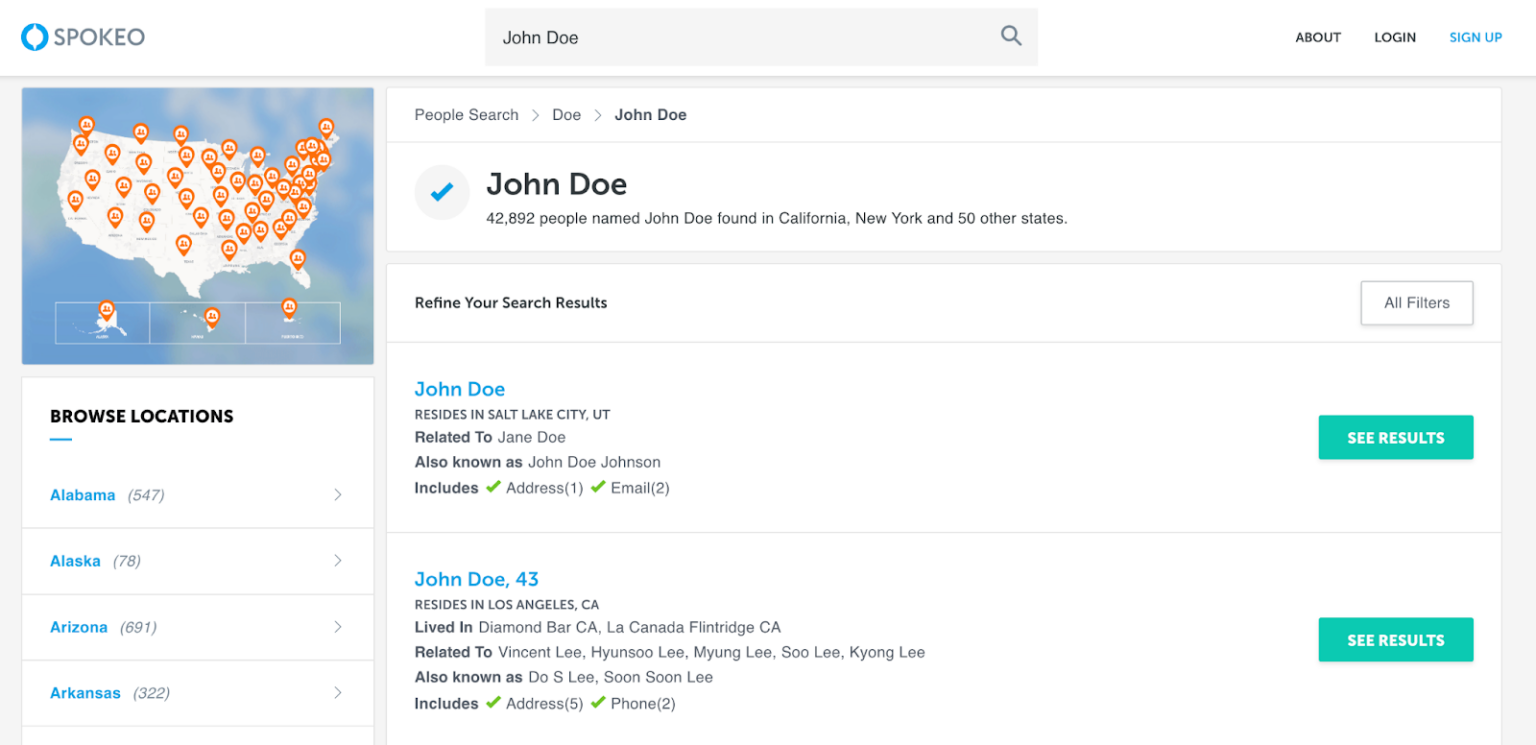
Task: Click the Spokeo logo
Action: 83,37
